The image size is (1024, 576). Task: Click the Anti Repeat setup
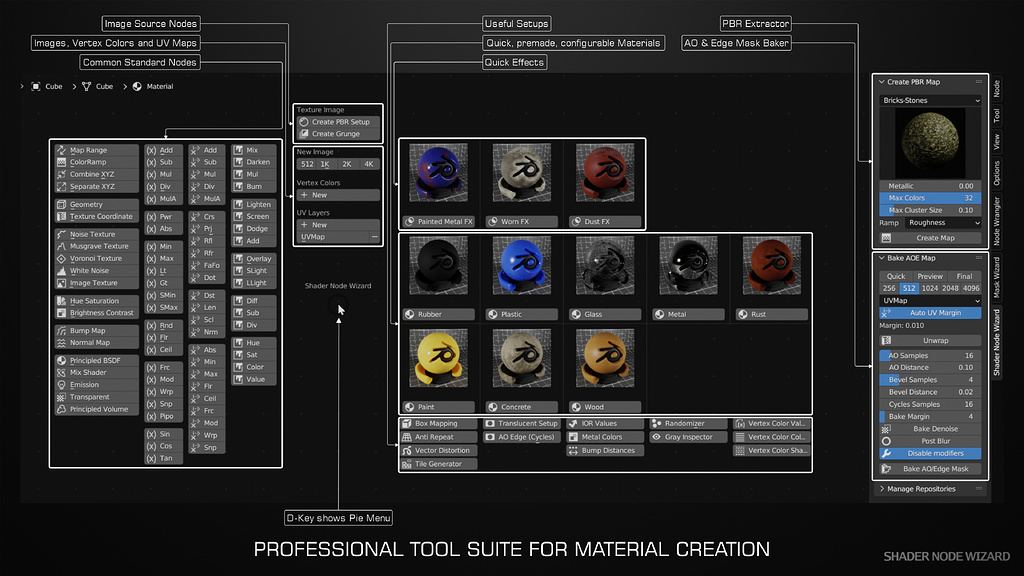point(439,437)
